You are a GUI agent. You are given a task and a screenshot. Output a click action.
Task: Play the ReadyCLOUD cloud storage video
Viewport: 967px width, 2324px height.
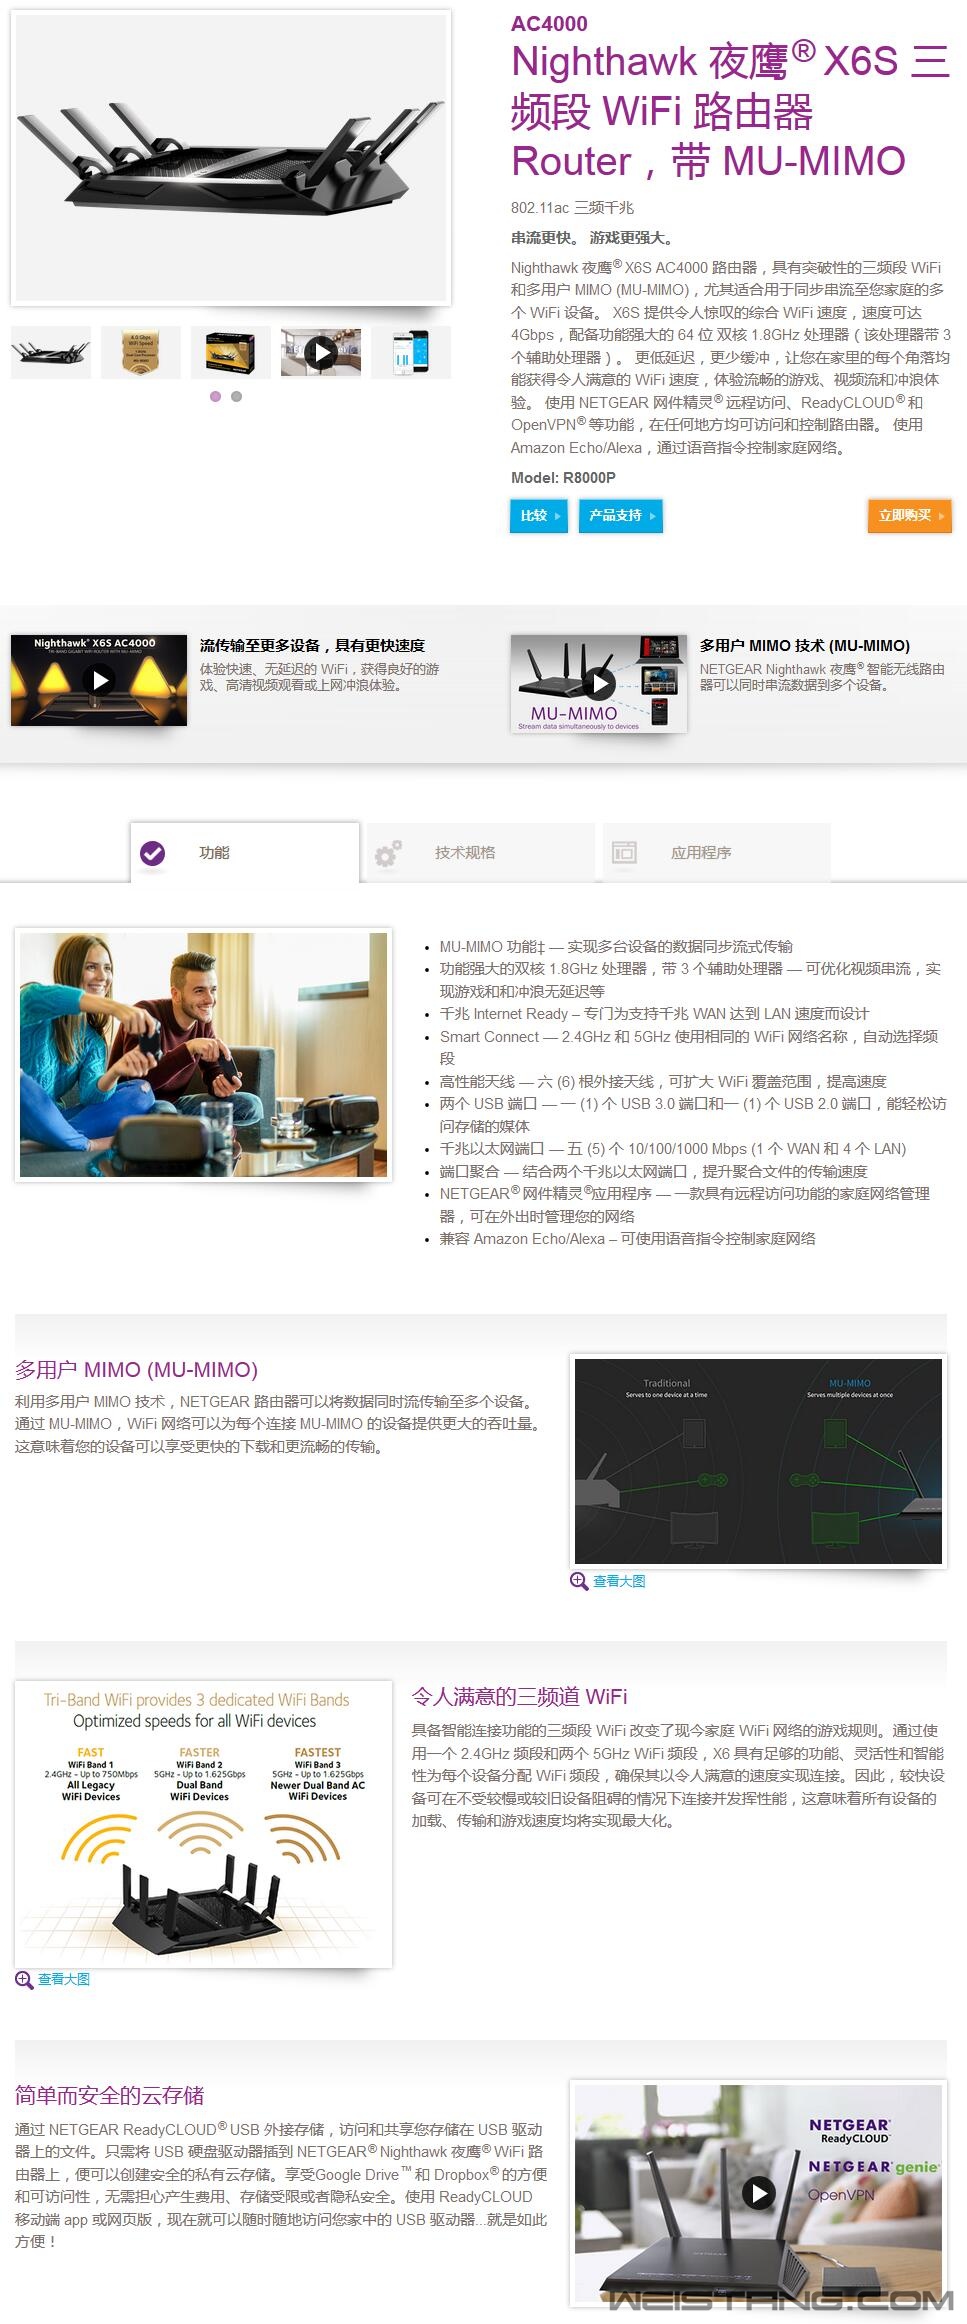tap(758, 2192)
